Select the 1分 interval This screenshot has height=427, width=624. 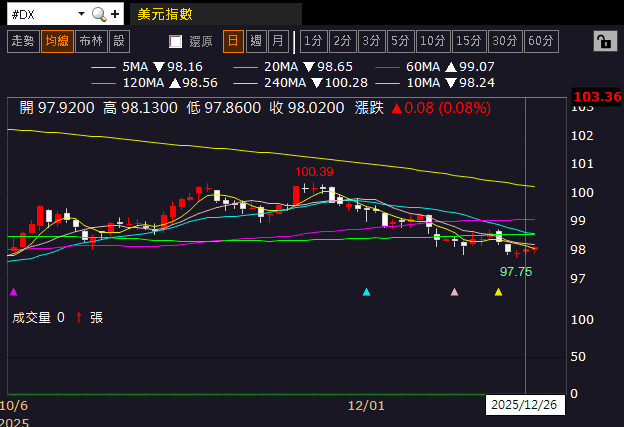click(x=313, y=41)
